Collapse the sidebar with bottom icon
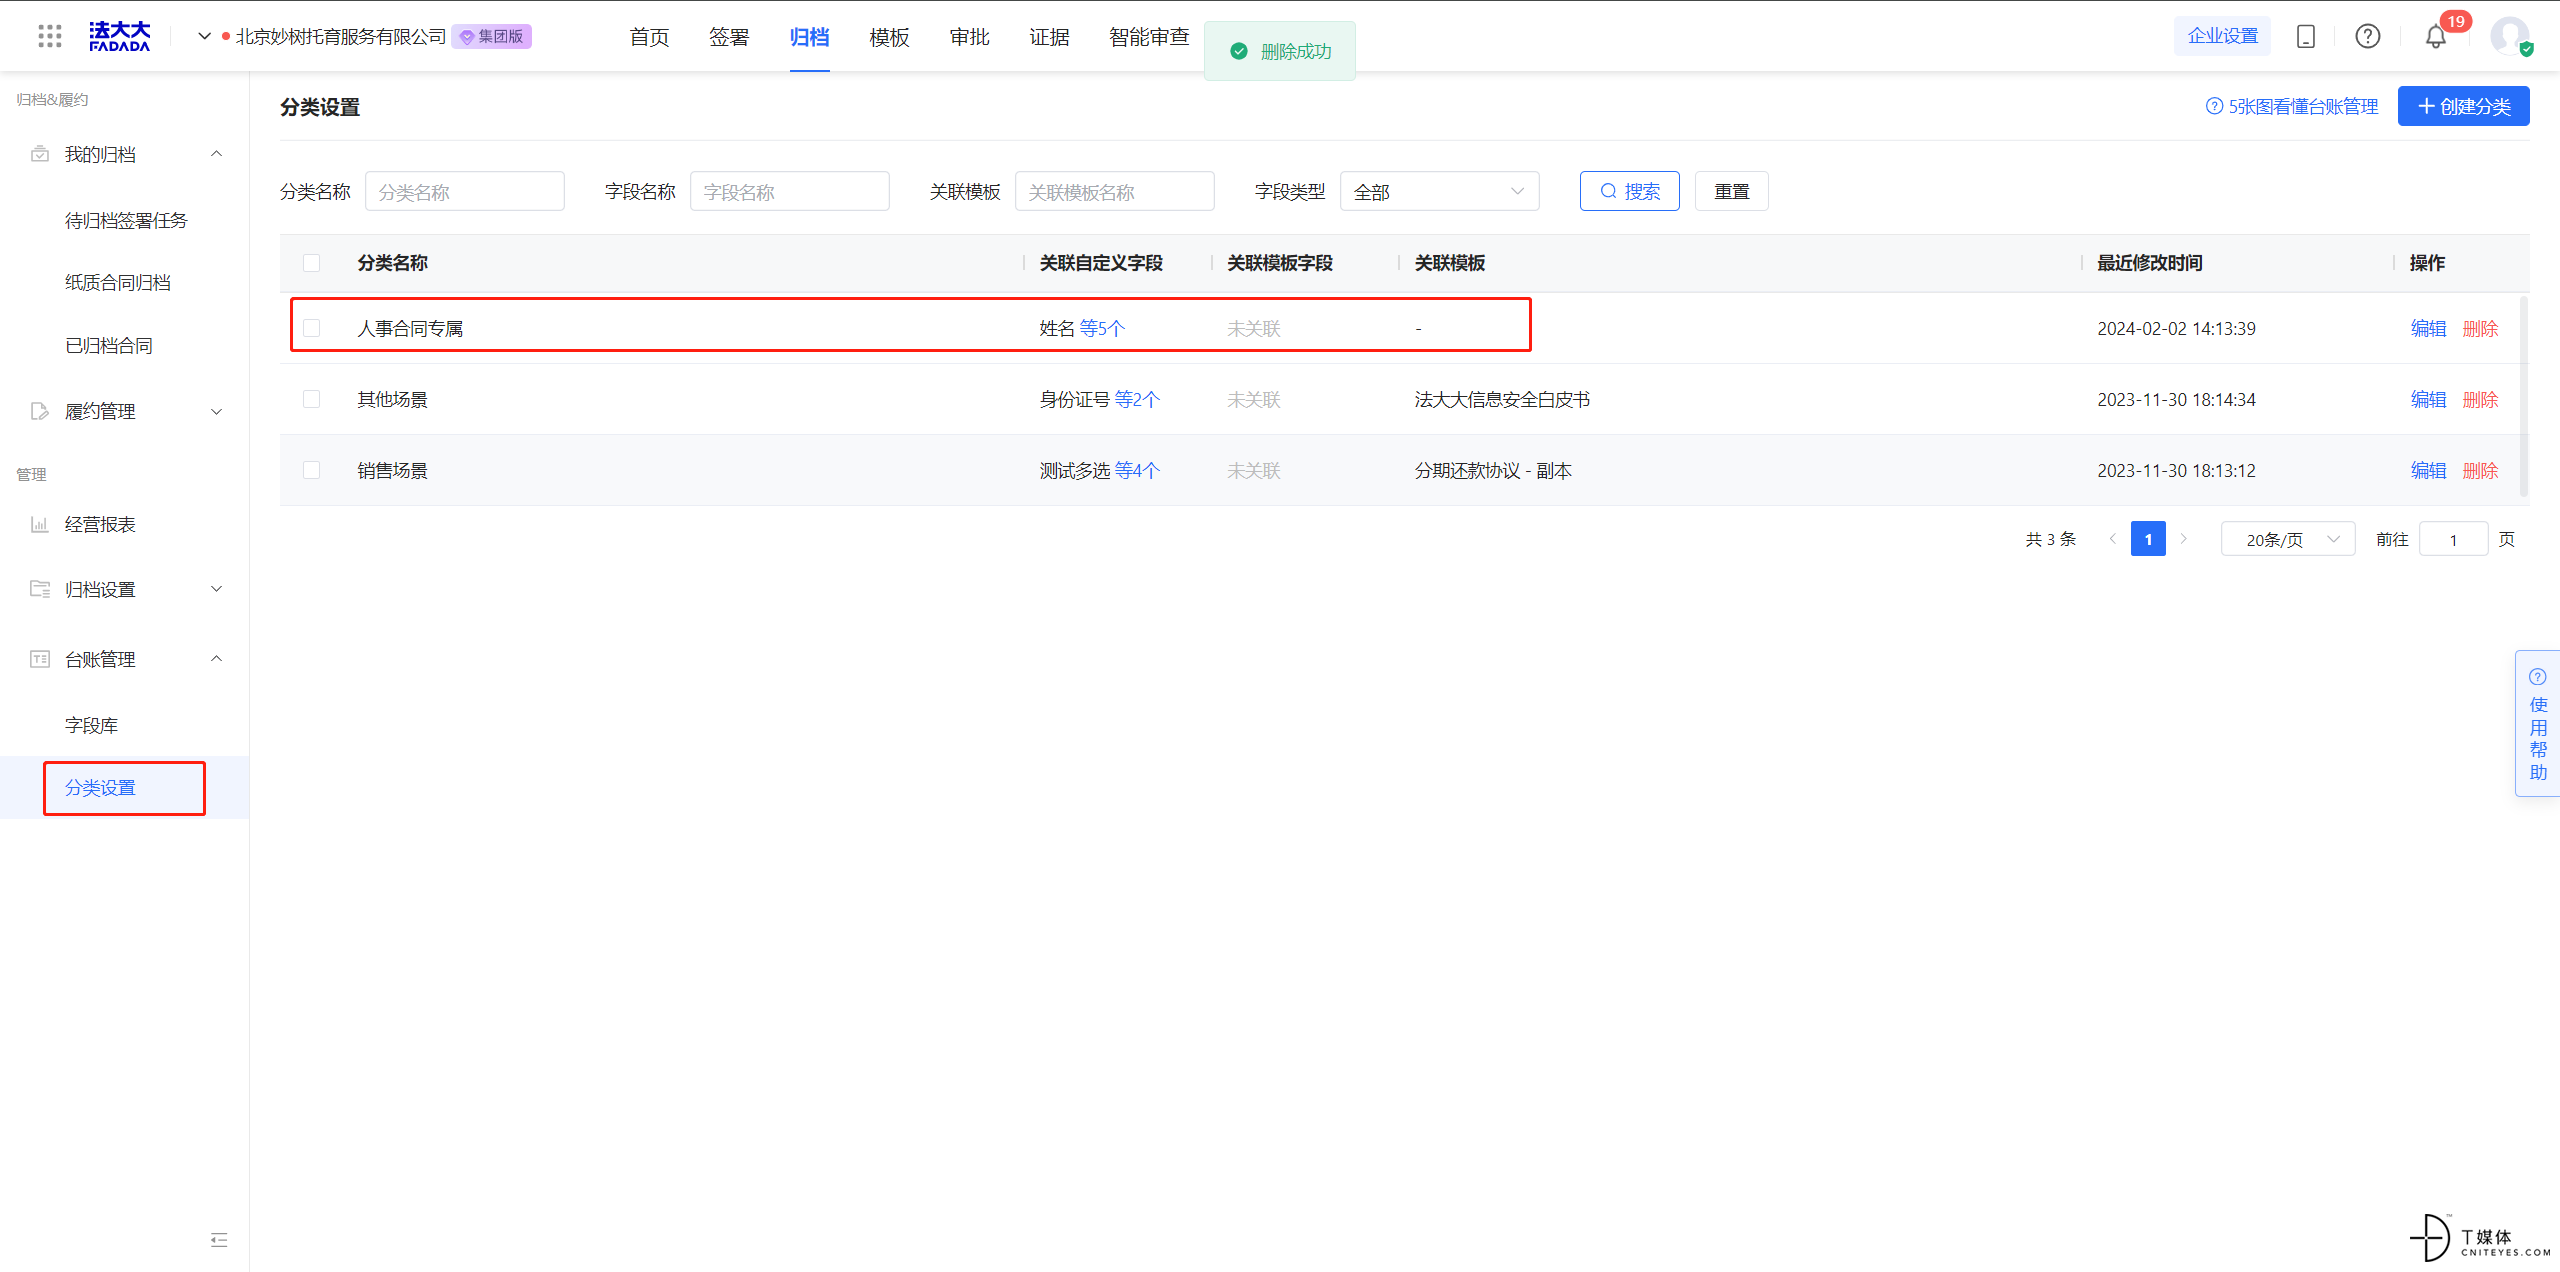The image size is (2560, 1272). tap(219, 1240)
